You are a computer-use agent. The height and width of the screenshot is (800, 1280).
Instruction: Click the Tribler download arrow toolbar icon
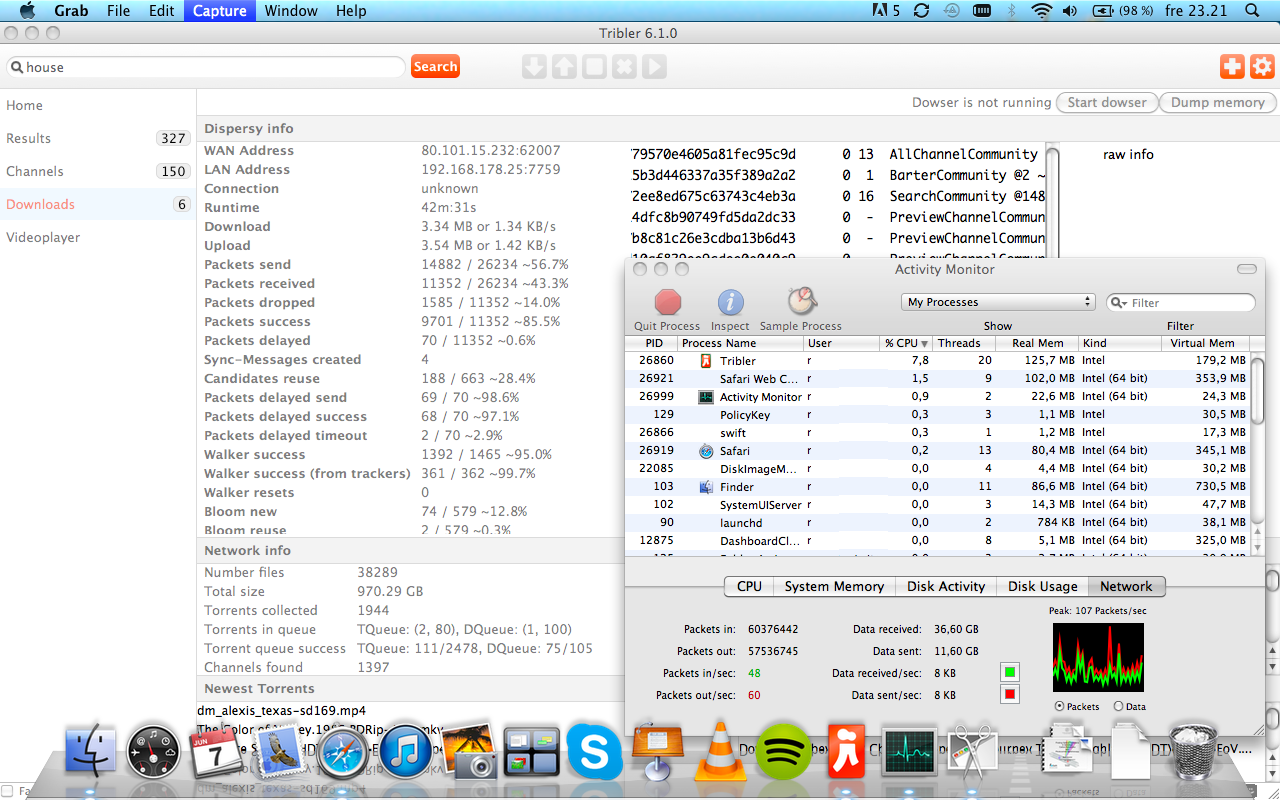534,67
